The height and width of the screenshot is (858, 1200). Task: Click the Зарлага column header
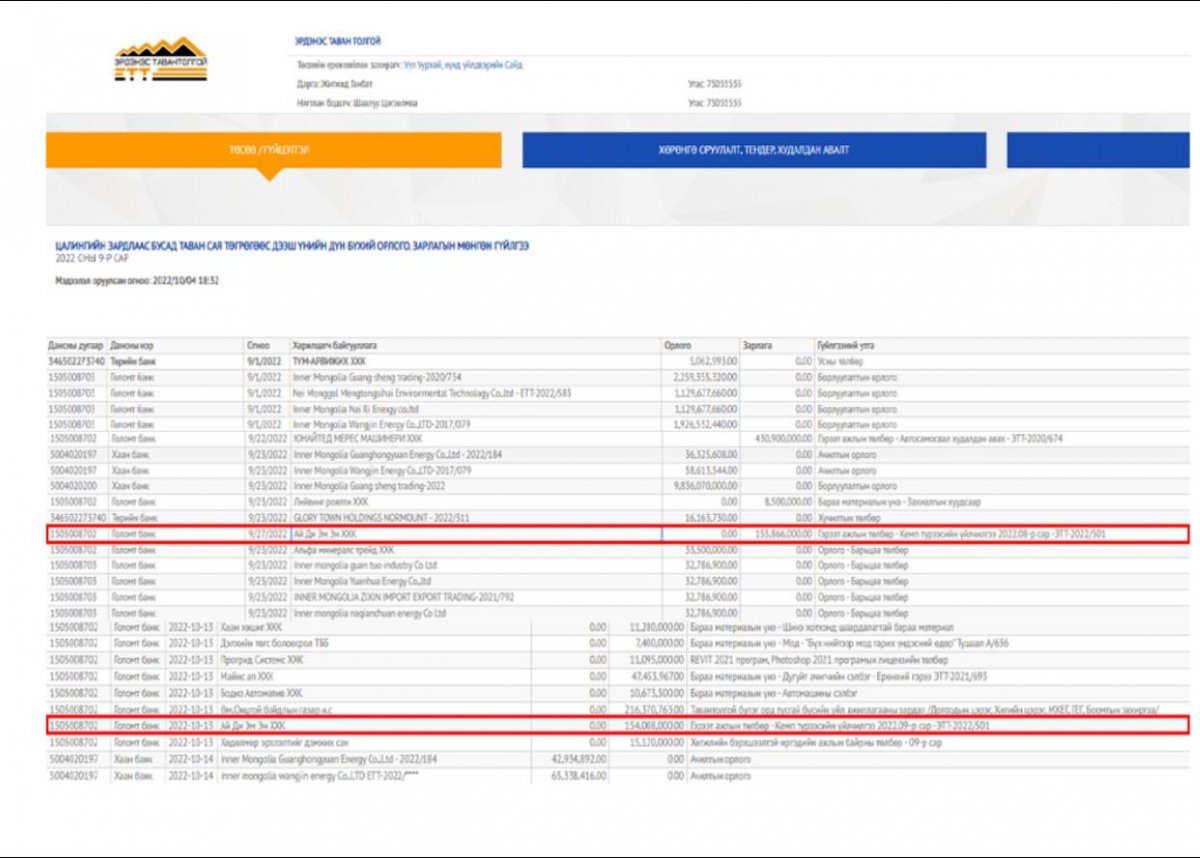click(x=757, y=345)
